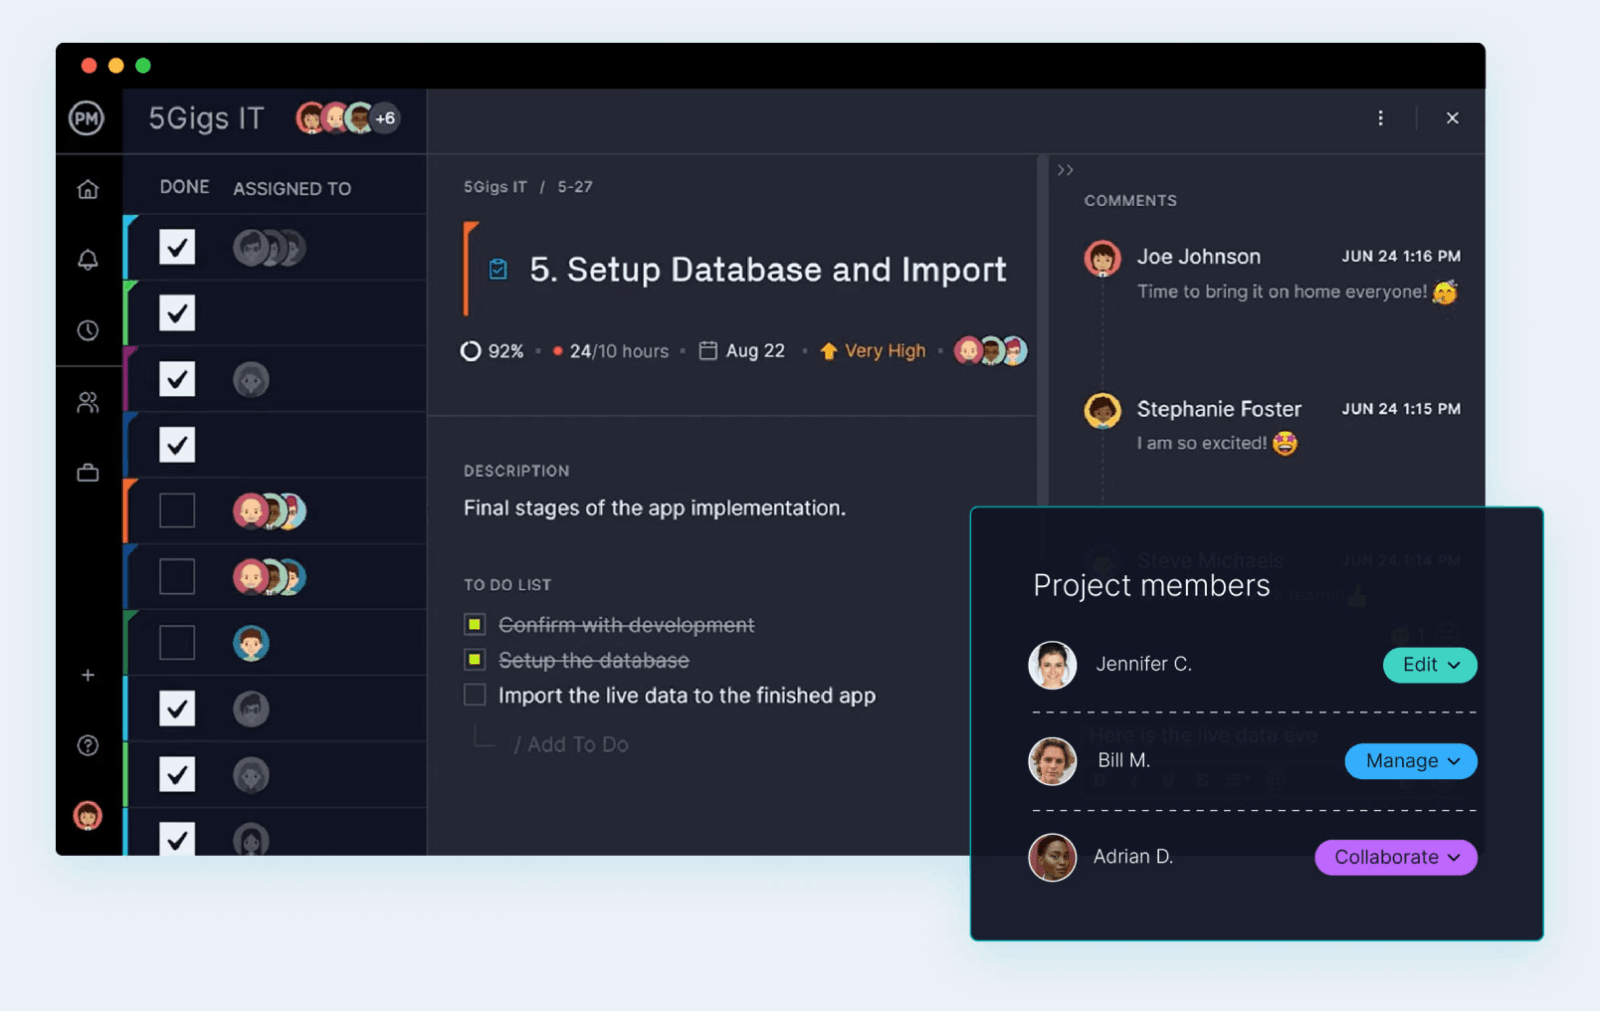Uncheck 'Confirm with development' to-do
The image size is (1600, 1011).
point(475,625)
